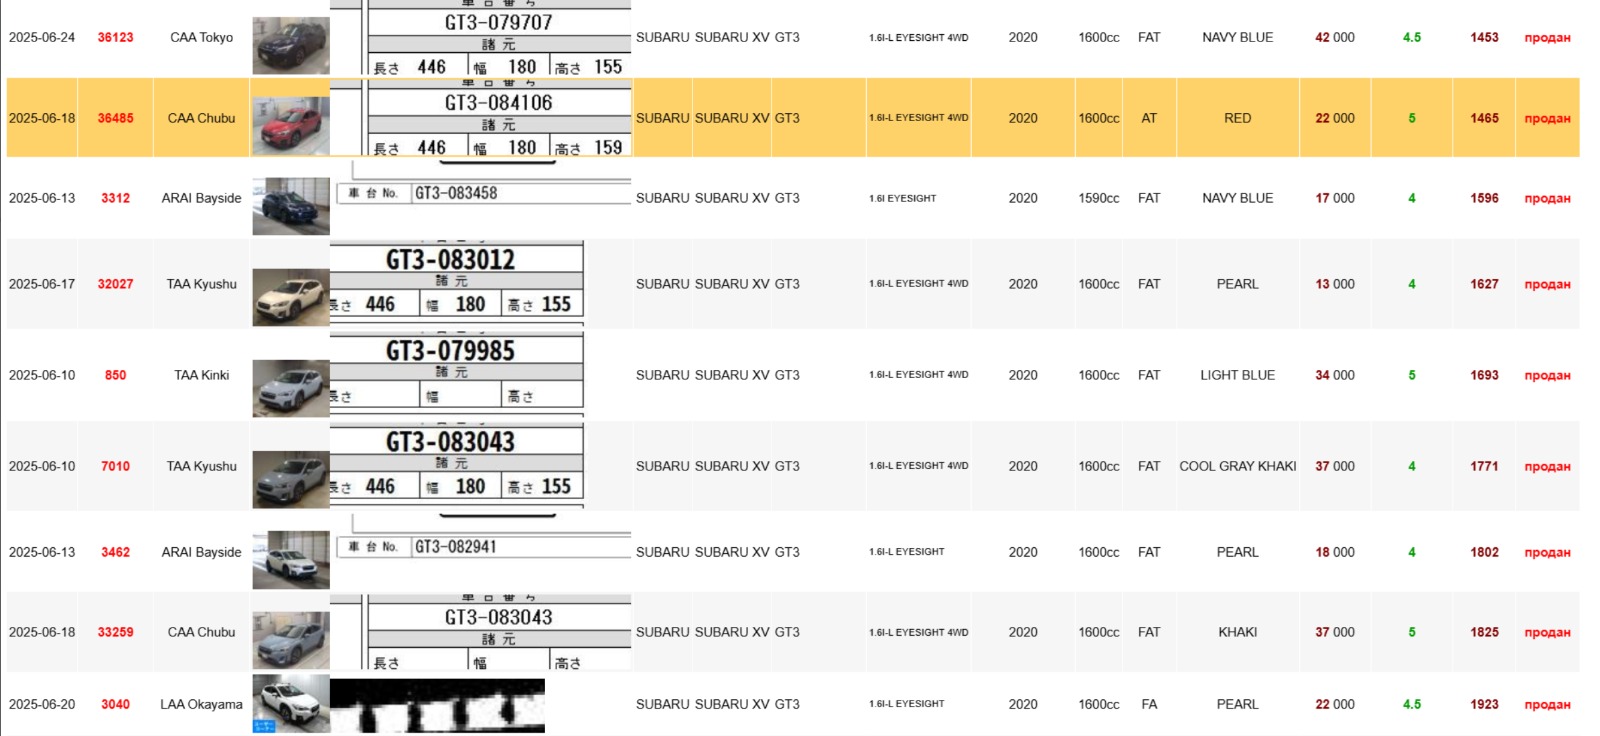
Task: Open auction sheet image GT3-083012
Action: coord(457,283)
